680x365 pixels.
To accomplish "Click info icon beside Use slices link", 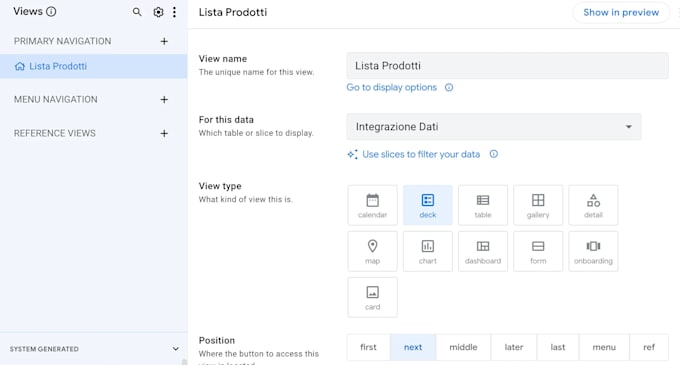I will (x=494, y=154).
